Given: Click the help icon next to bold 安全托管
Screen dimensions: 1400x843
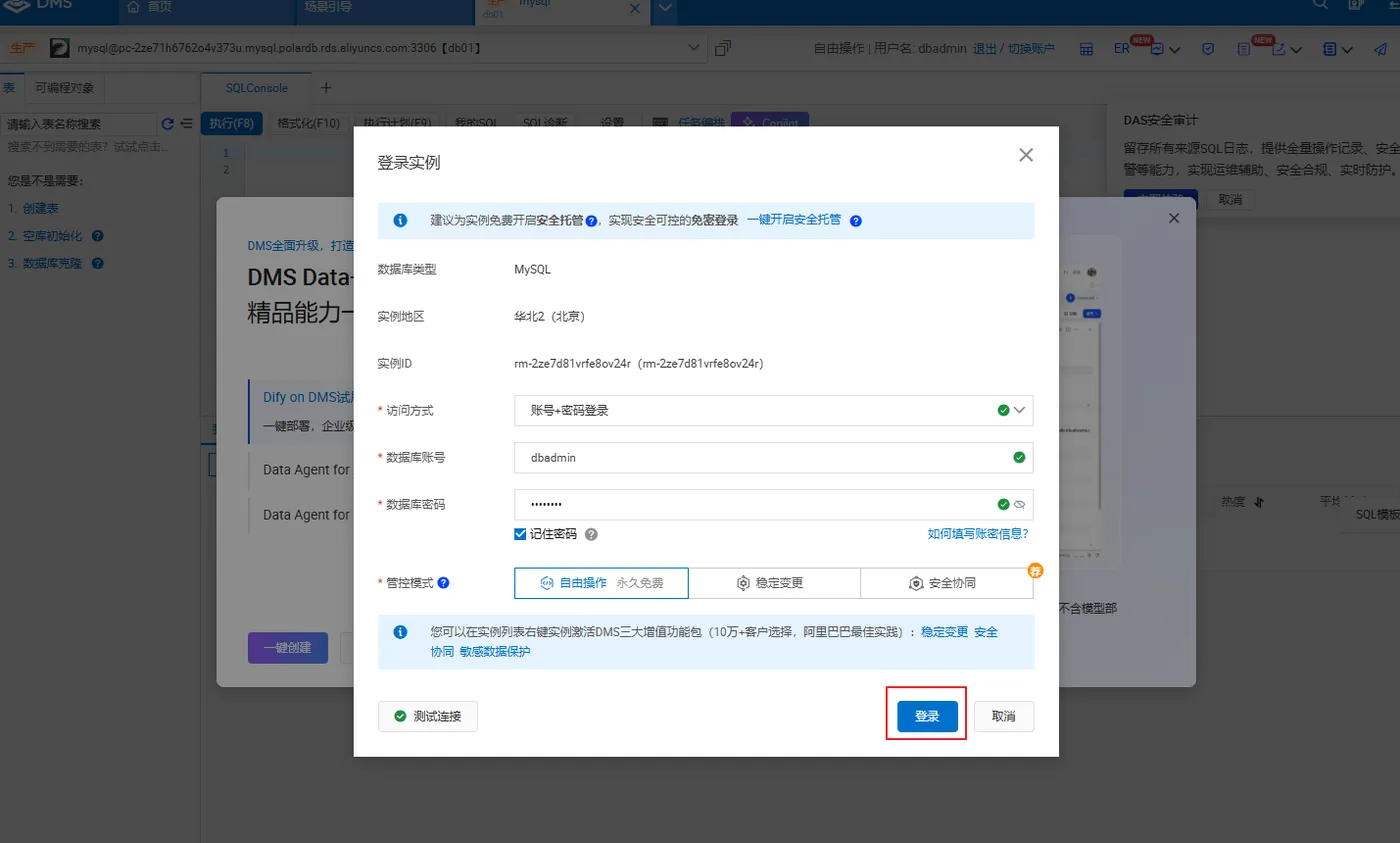Looking at the screenshot, I should 591,221.
